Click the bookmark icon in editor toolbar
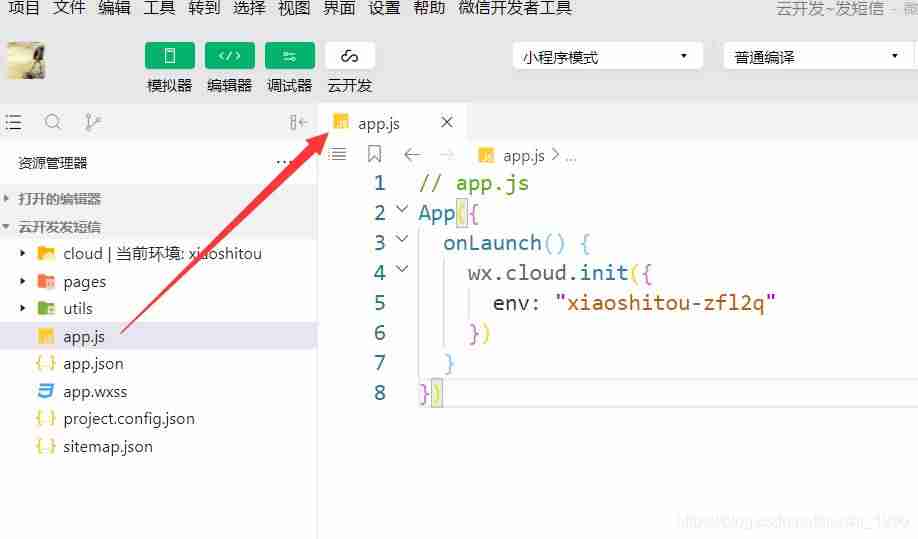 pos(374,155)
